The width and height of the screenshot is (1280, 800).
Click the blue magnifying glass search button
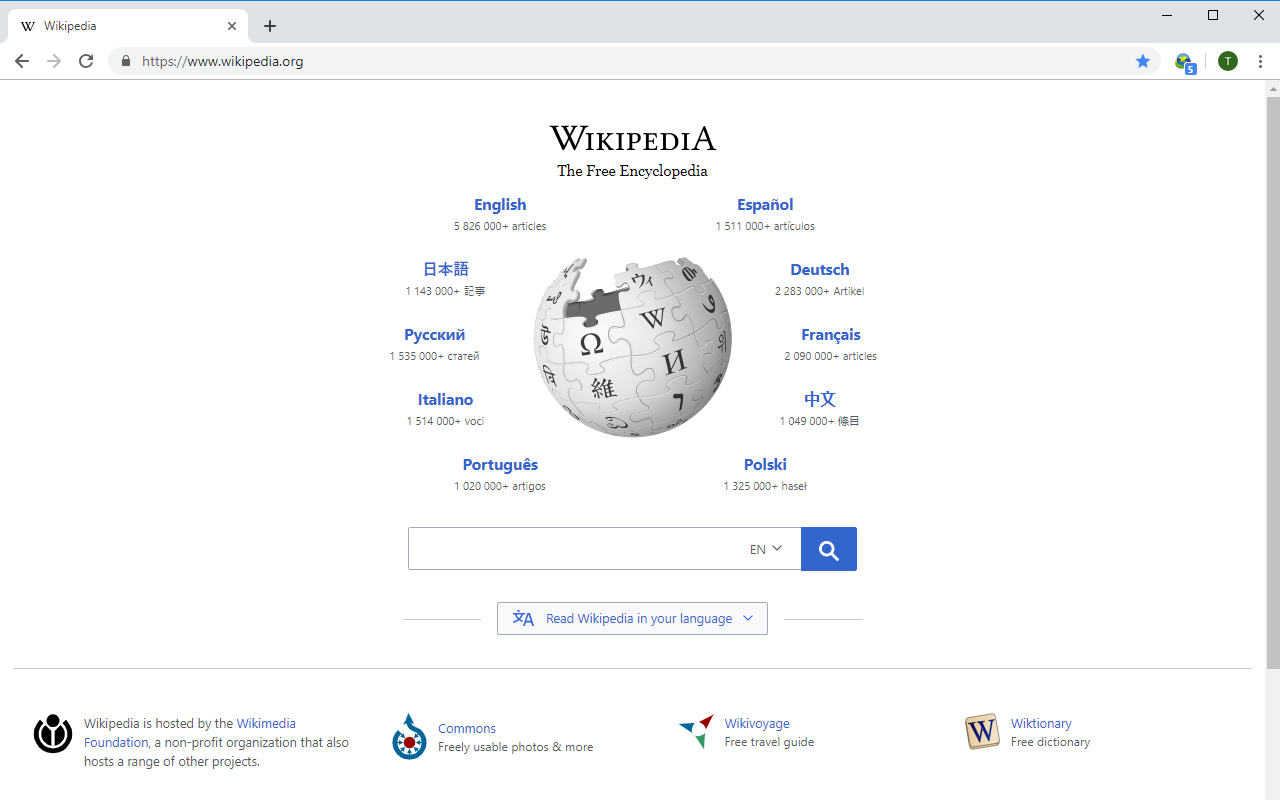tap(829, 549)
